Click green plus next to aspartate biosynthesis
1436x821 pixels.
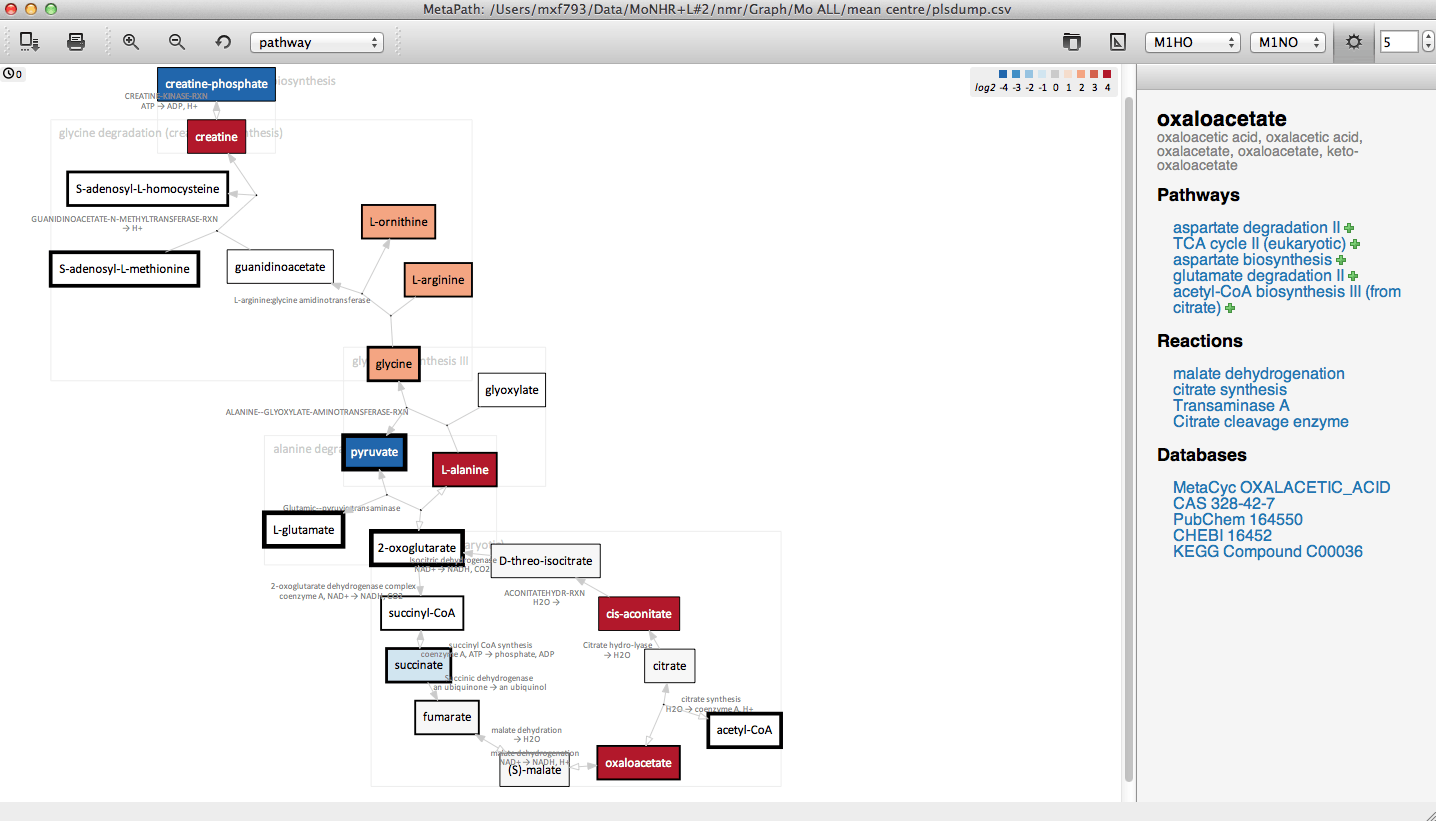click(1342, 260)
